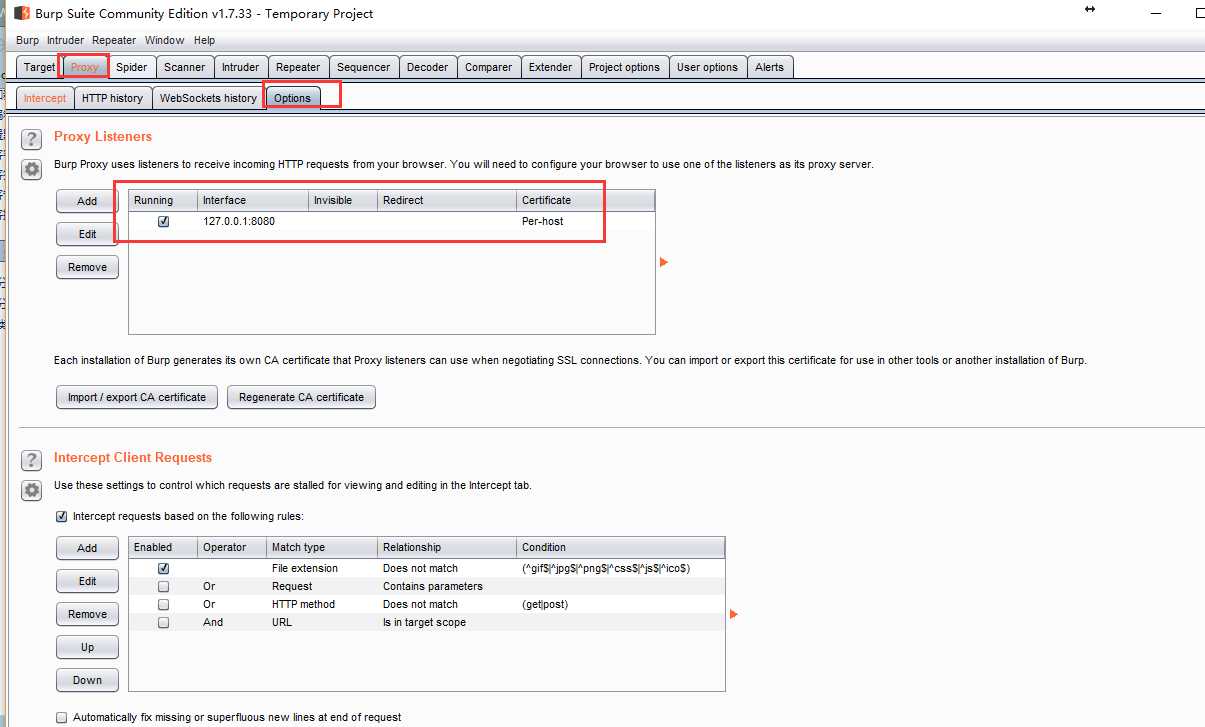Enable the HTTP method rule checkbox
Image resolution: width=1205 pixels, height=727 pixels.
point(163,604)
